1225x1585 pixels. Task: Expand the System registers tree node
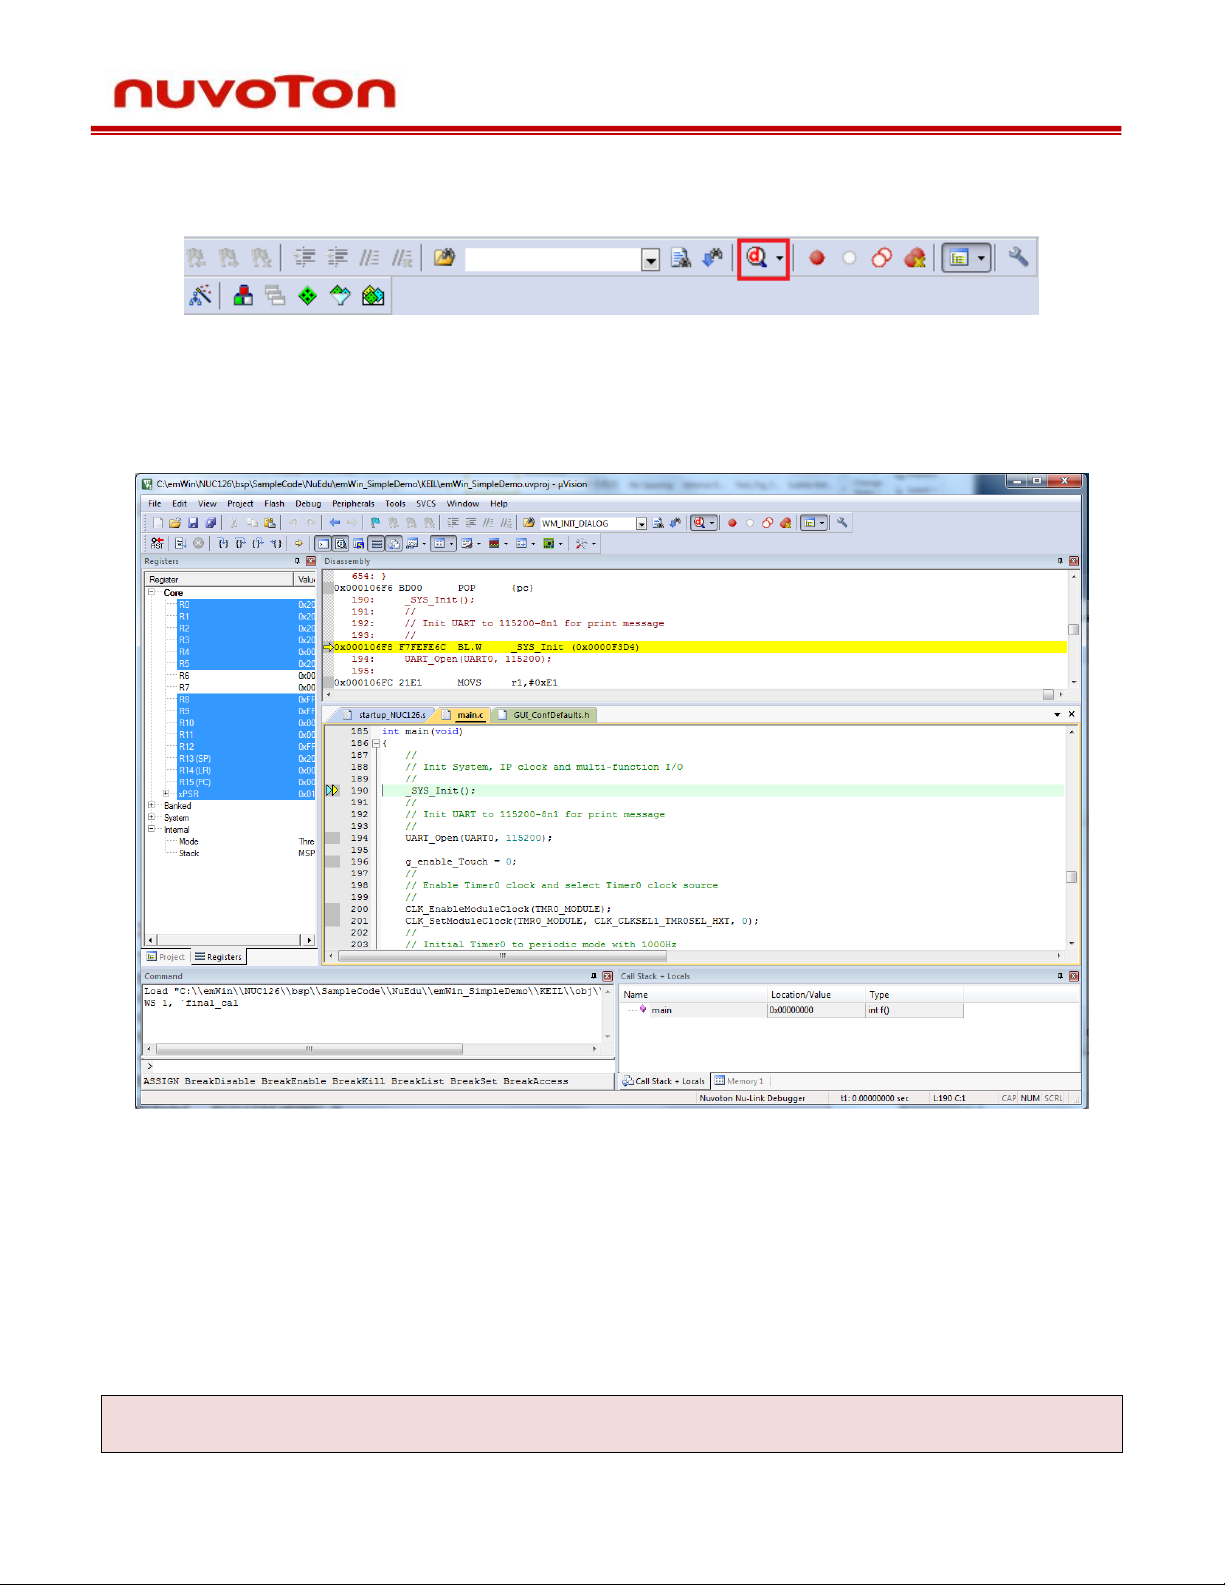click(152, 818)
